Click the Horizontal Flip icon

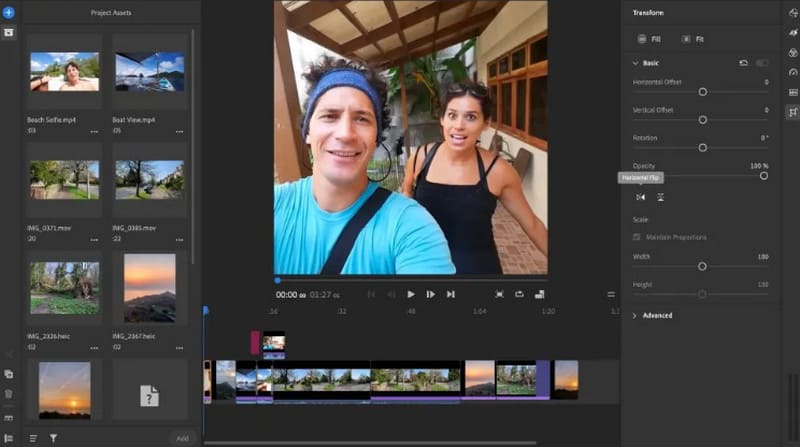(641, 197)
